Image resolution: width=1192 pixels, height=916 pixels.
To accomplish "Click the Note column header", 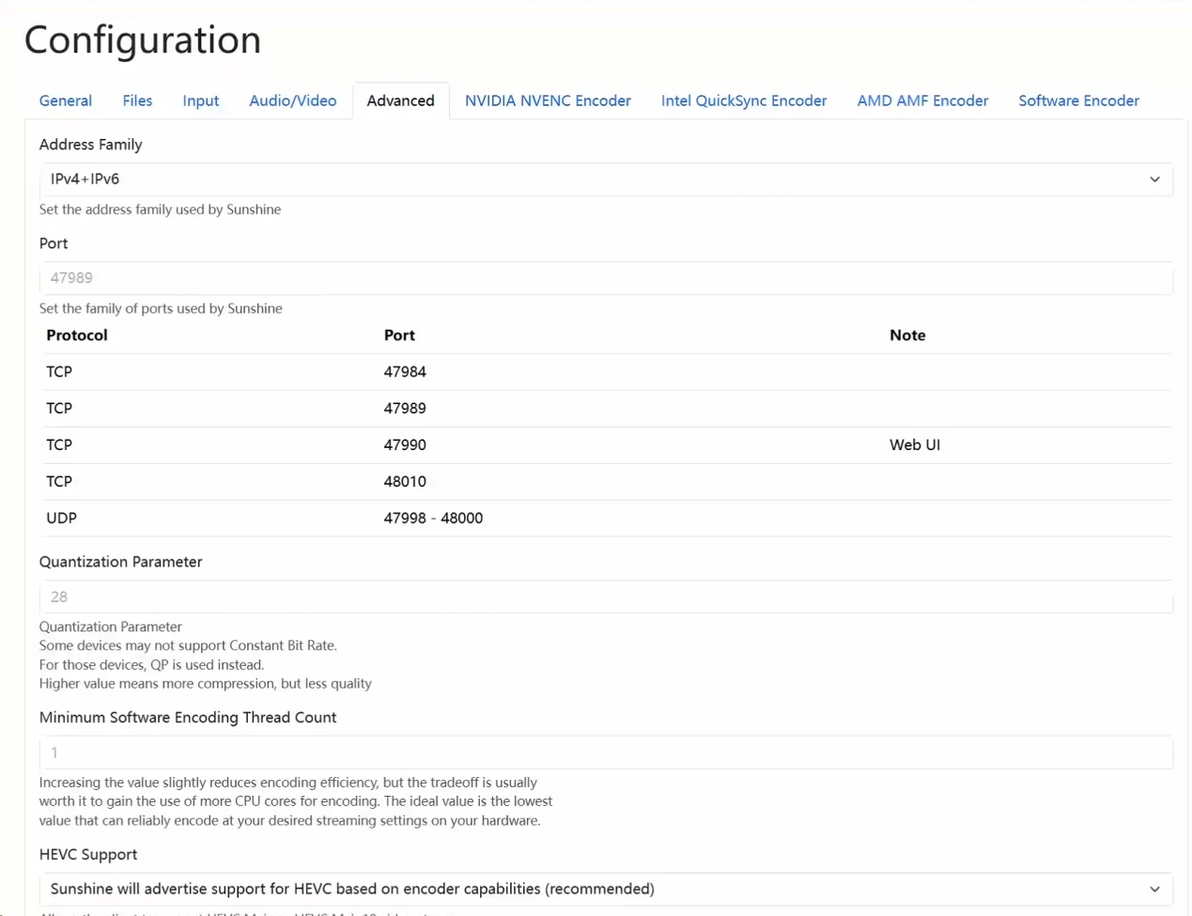I will point(907,335).
